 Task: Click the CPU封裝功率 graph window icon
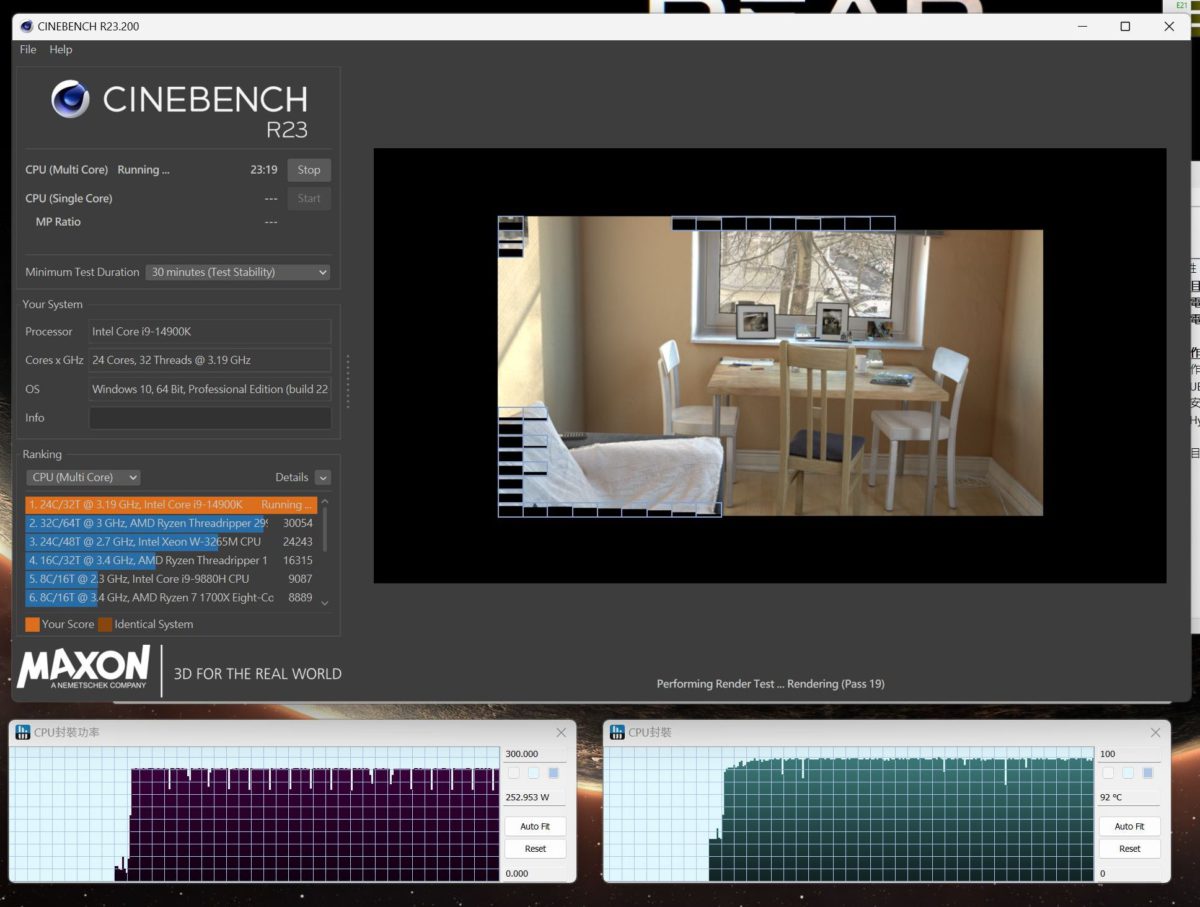(22, 733)
